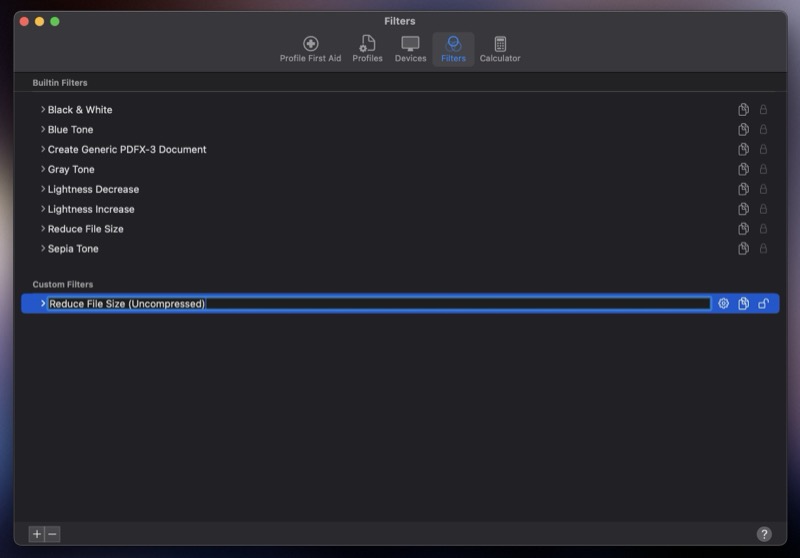This screenshot has width=800, height=558.
Task: Expand the Lightness Increase filter
Action: pyautogui.click(x=43, y=209)
